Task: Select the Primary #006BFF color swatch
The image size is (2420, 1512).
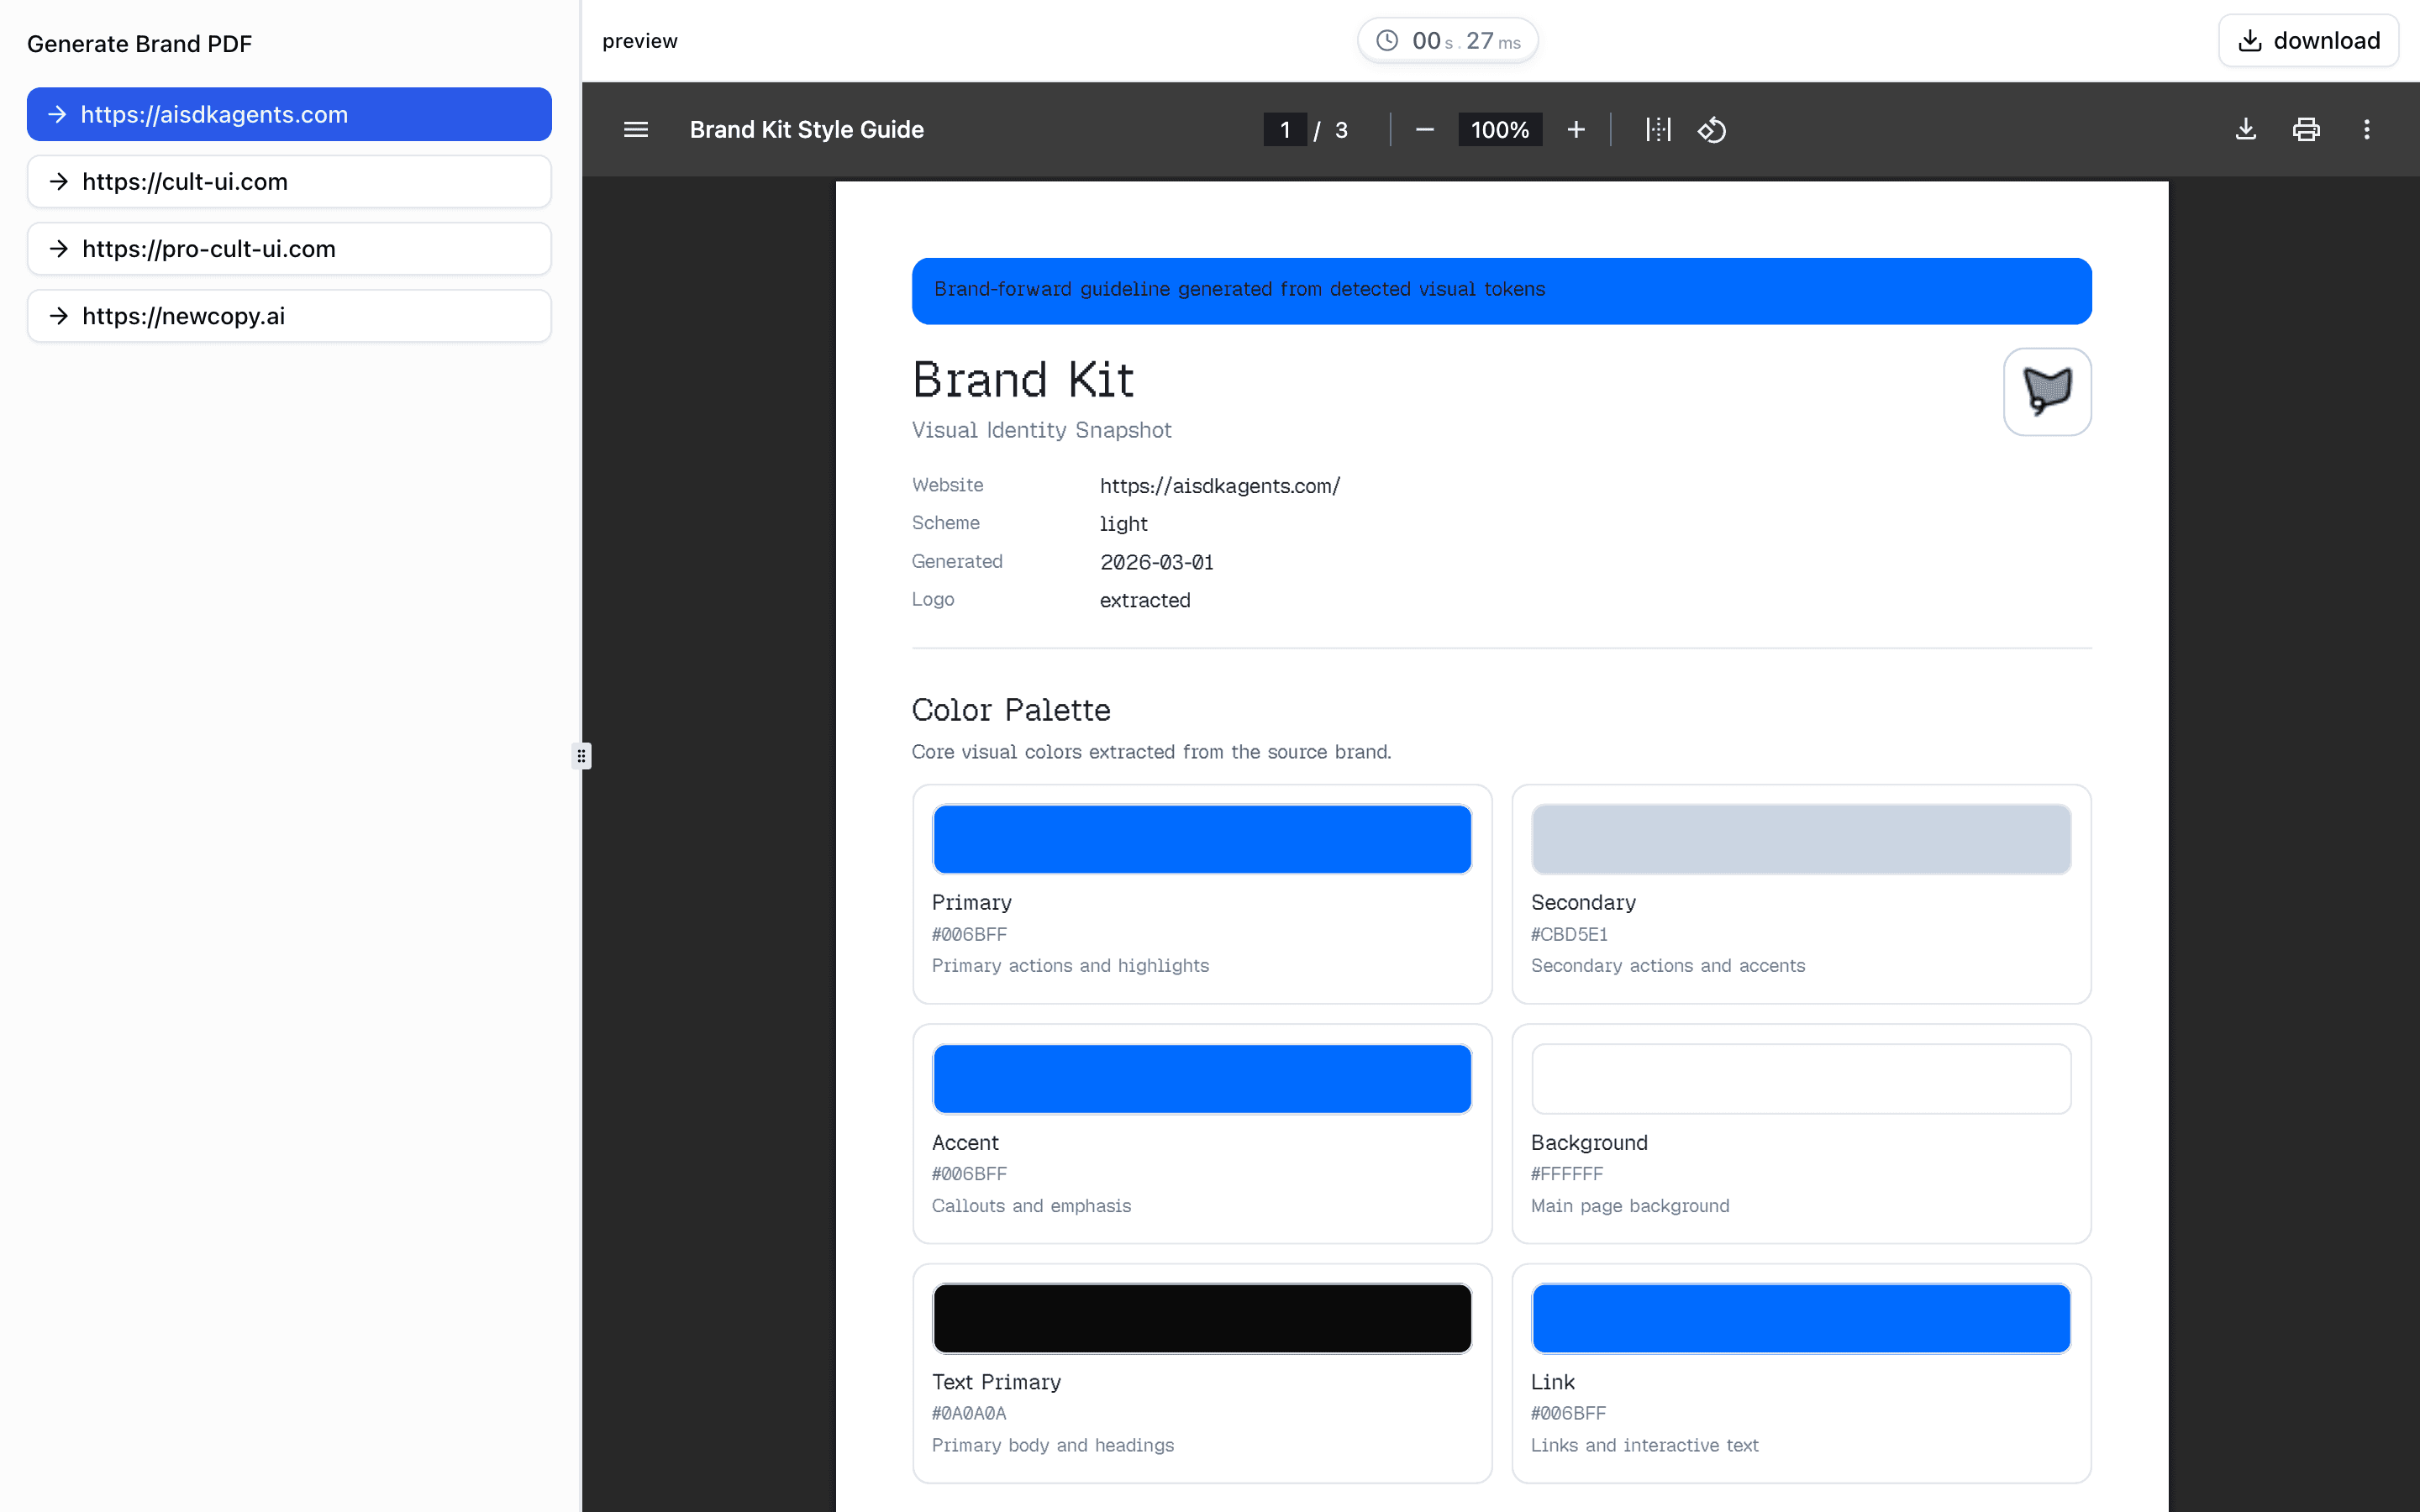Action: [x=1200, y=838]
